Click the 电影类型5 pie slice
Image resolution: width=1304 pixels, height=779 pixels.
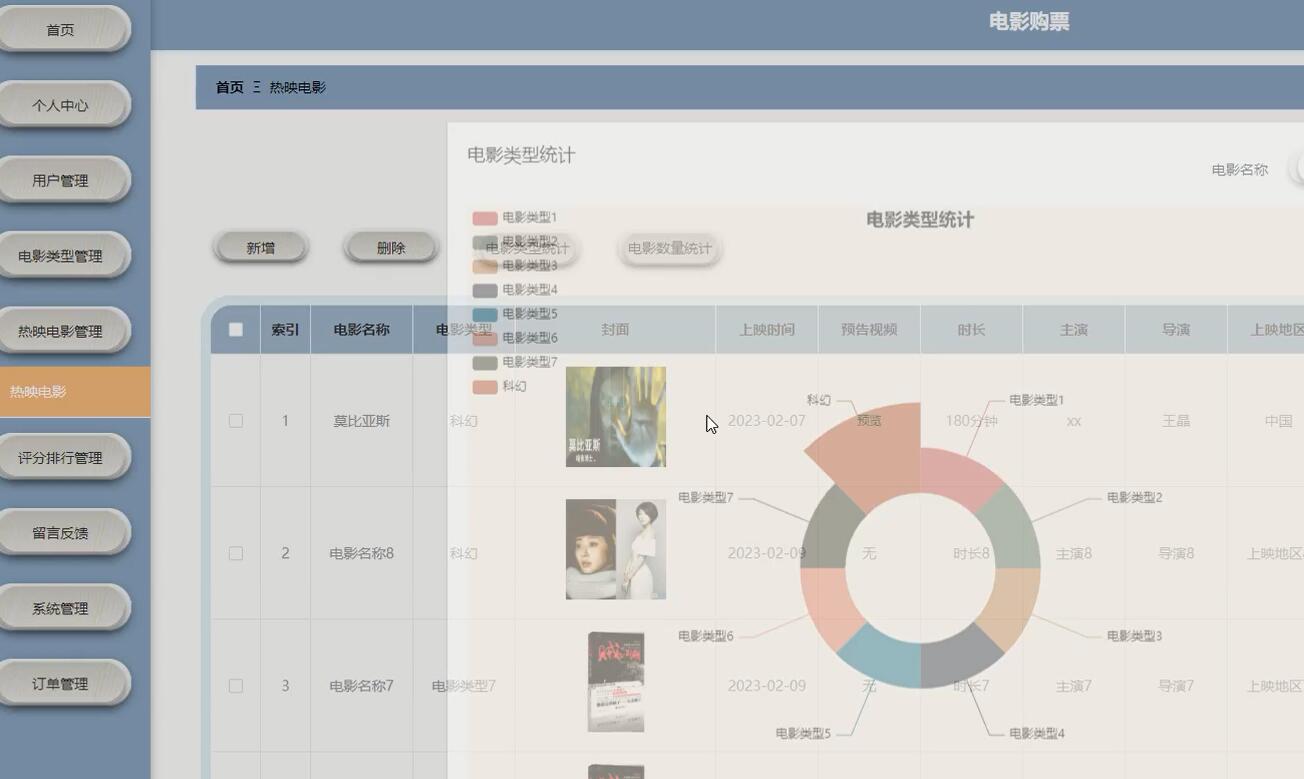coord(882,659)
